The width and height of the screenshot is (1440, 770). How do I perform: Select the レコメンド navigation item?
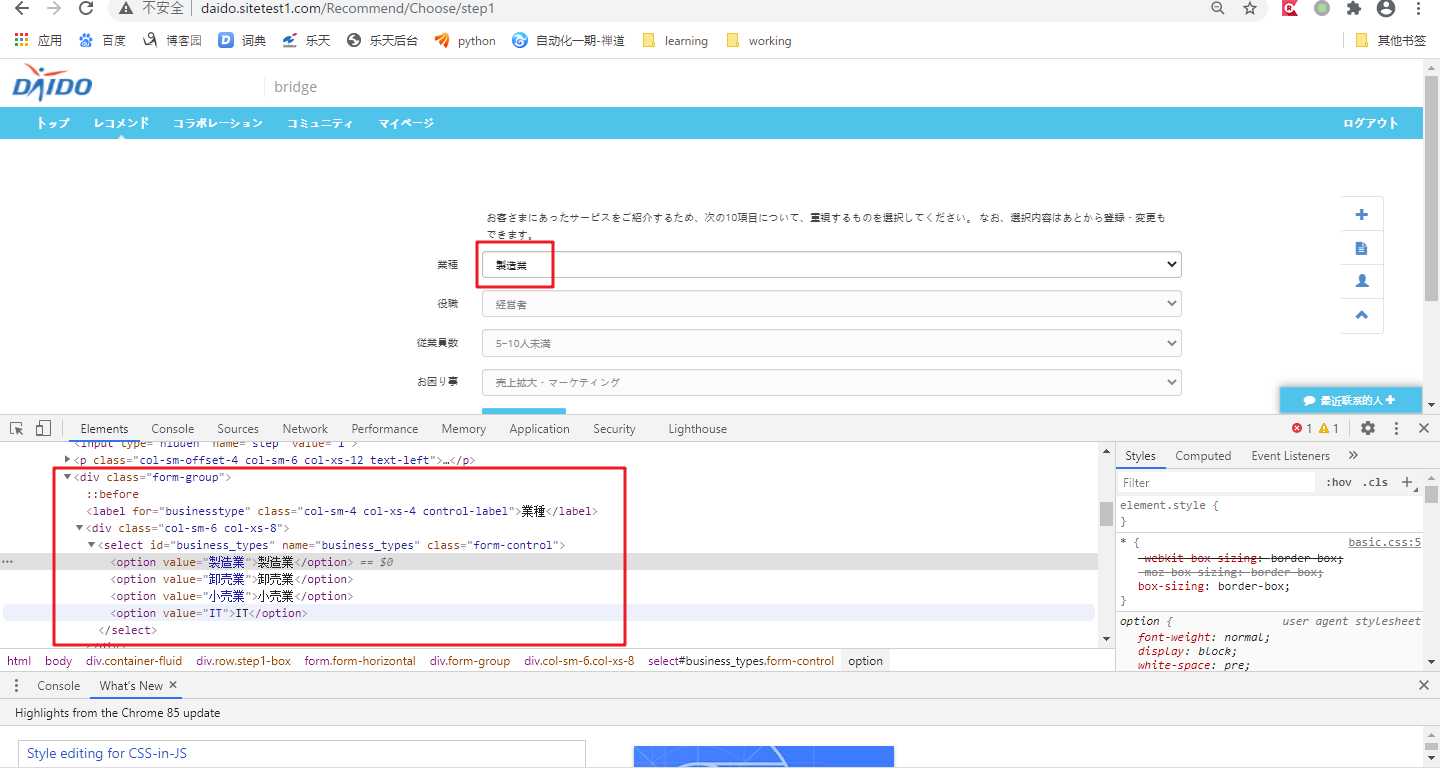click(x=121, y=123)
